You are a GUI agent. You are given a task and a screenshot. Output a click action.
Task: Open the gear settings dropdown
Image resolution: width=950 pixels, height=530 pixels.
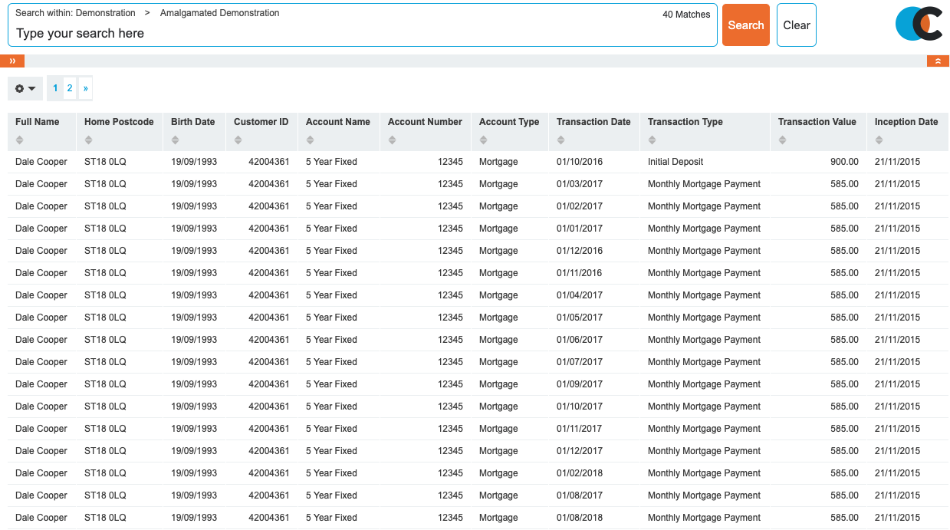coord(25,88)
